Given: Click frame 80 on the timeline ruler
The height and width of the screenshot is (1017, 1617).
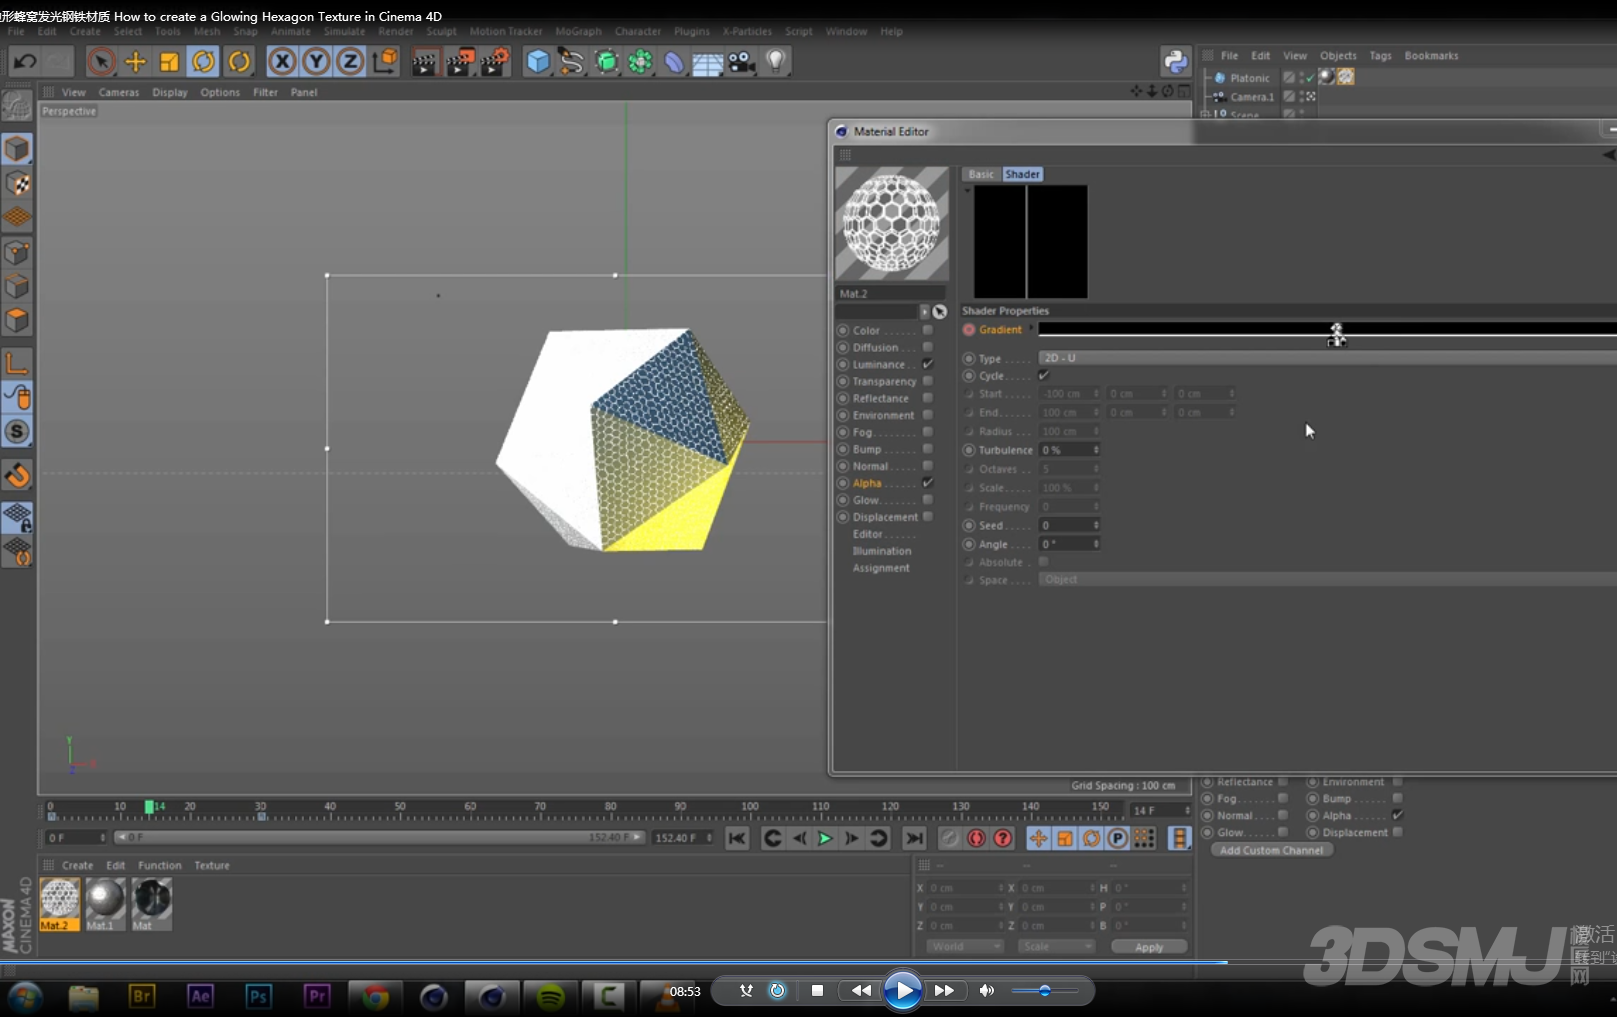Looking at the screenshot, I should click(x=610, y=807).
